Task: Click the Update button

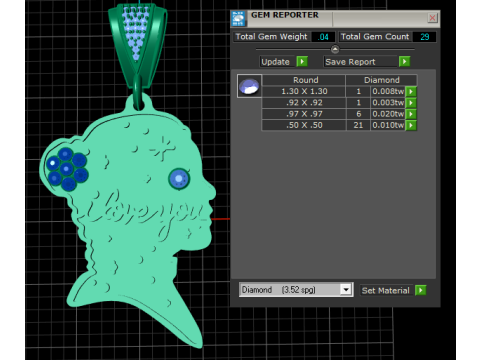Action: pyautogui.click(x=277, y=62)
